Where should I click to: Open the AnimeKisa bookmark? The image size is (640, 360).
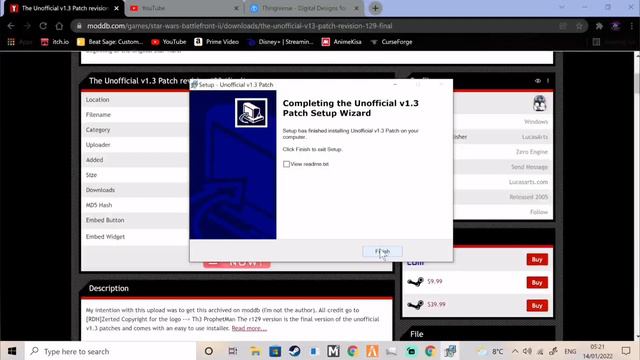pyautogui.click(x=342, y=42)
